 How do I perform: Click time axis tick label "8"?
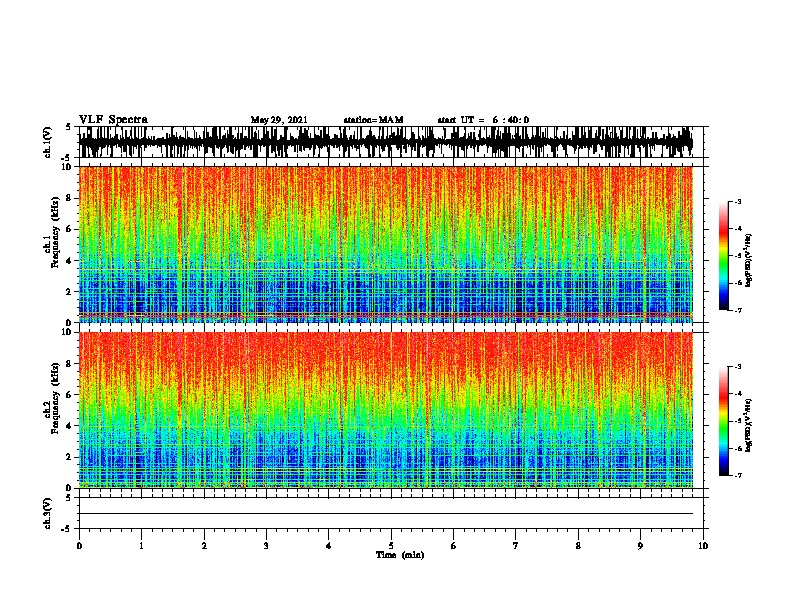pos(578,546)
